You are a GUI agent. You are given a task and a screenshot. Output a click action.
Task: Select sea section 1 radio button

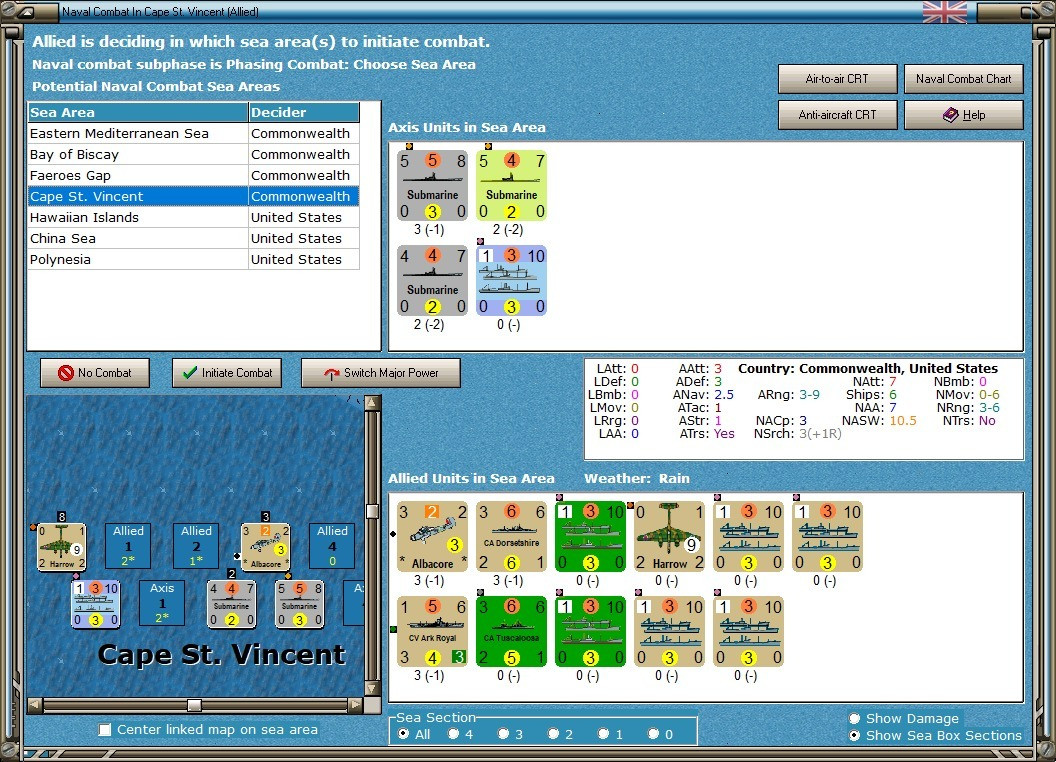pyautogui.click(x=603, y=734)
